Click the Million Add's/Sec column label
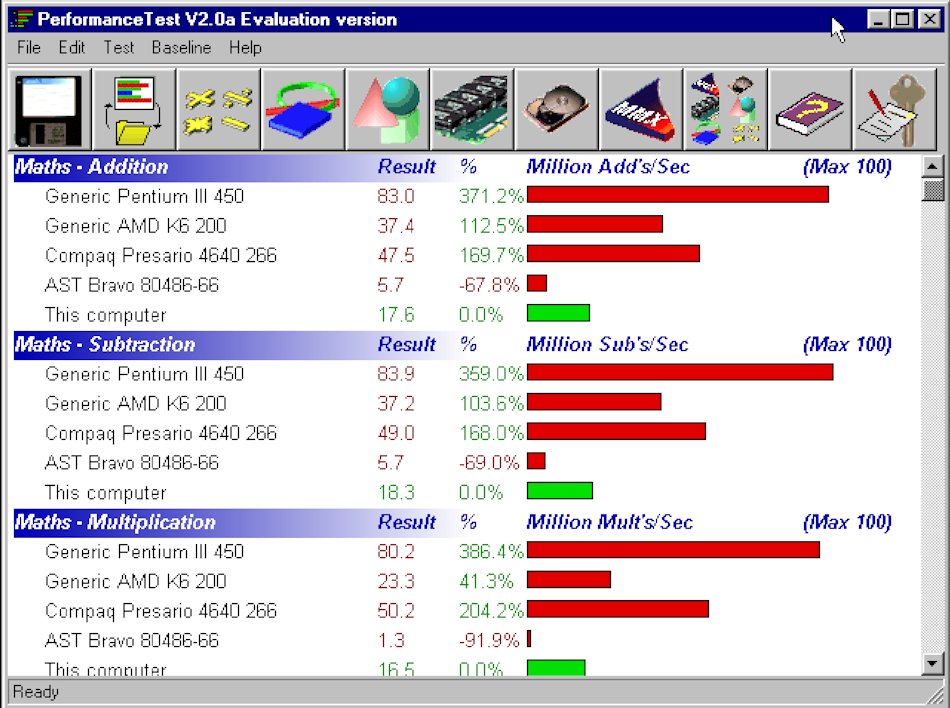This screenshot has width=950, height=708. 608,167
